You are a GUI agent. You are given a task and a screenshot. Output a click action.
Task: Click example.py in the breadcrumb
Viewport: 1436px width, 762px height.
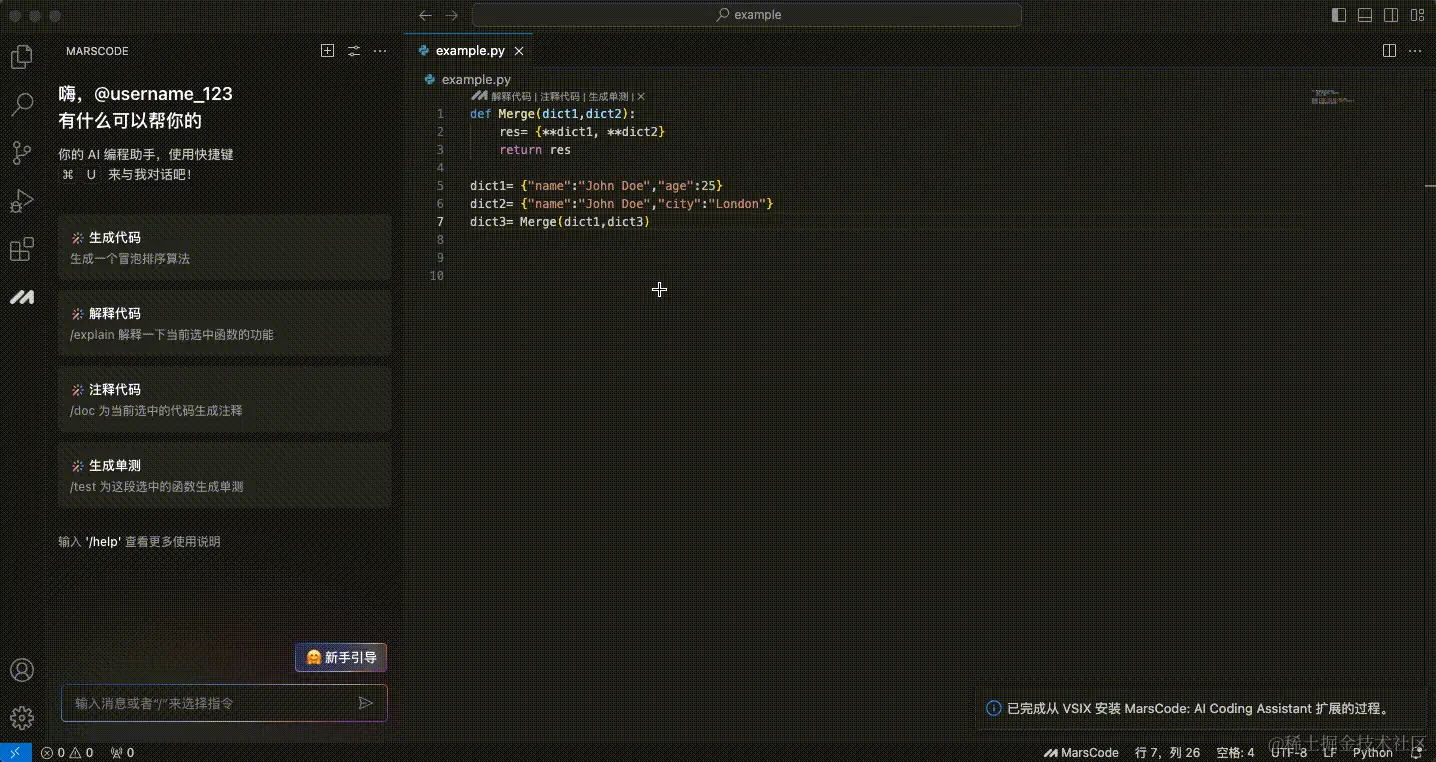tap(476, 79)
